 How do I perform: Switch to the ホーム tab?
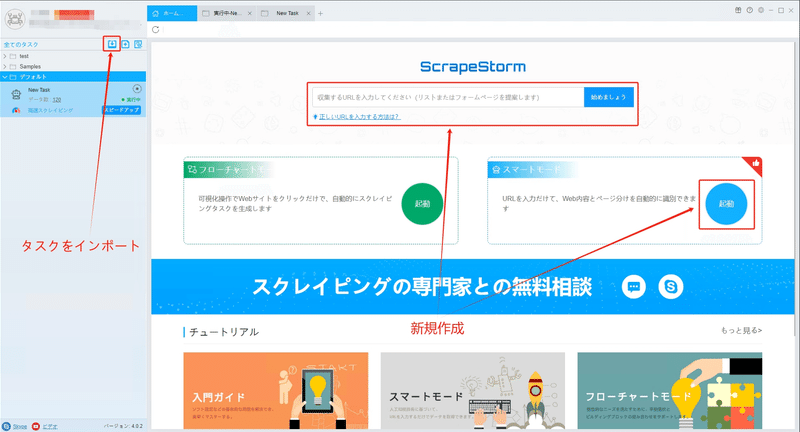(x=172, y=14)
